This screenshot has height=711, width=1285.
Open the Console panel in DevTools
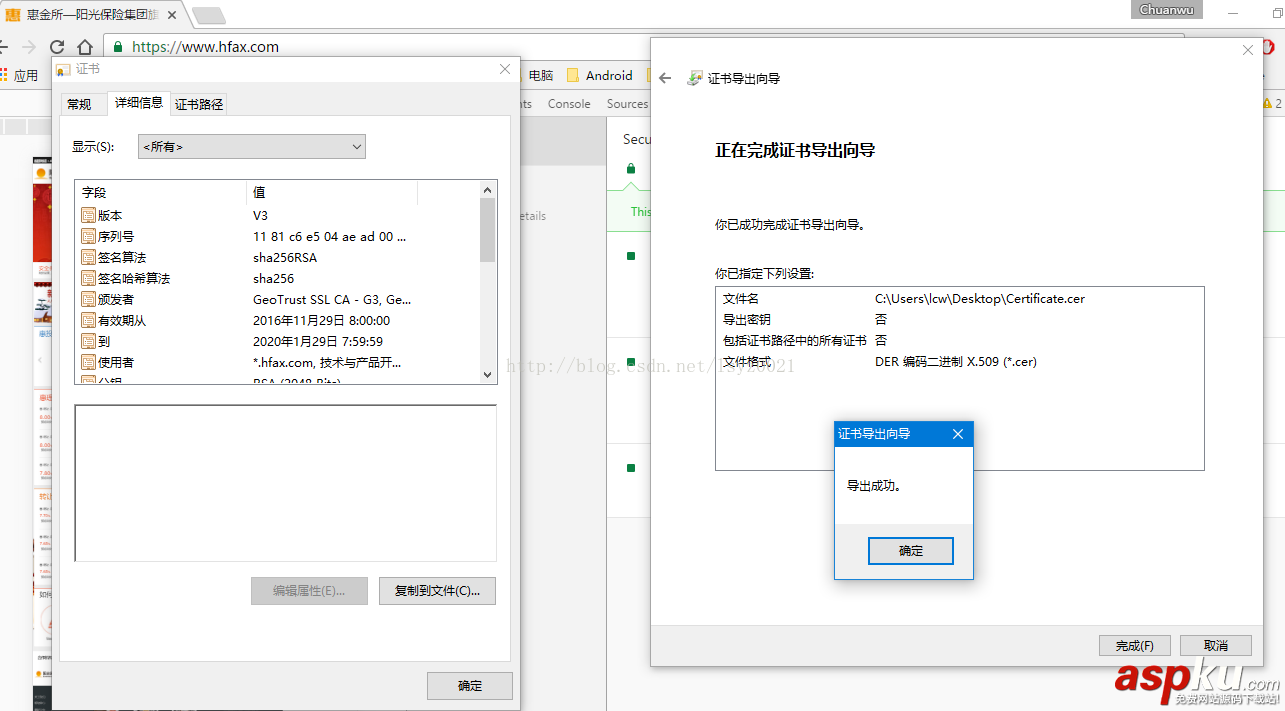tap(569, 103)
